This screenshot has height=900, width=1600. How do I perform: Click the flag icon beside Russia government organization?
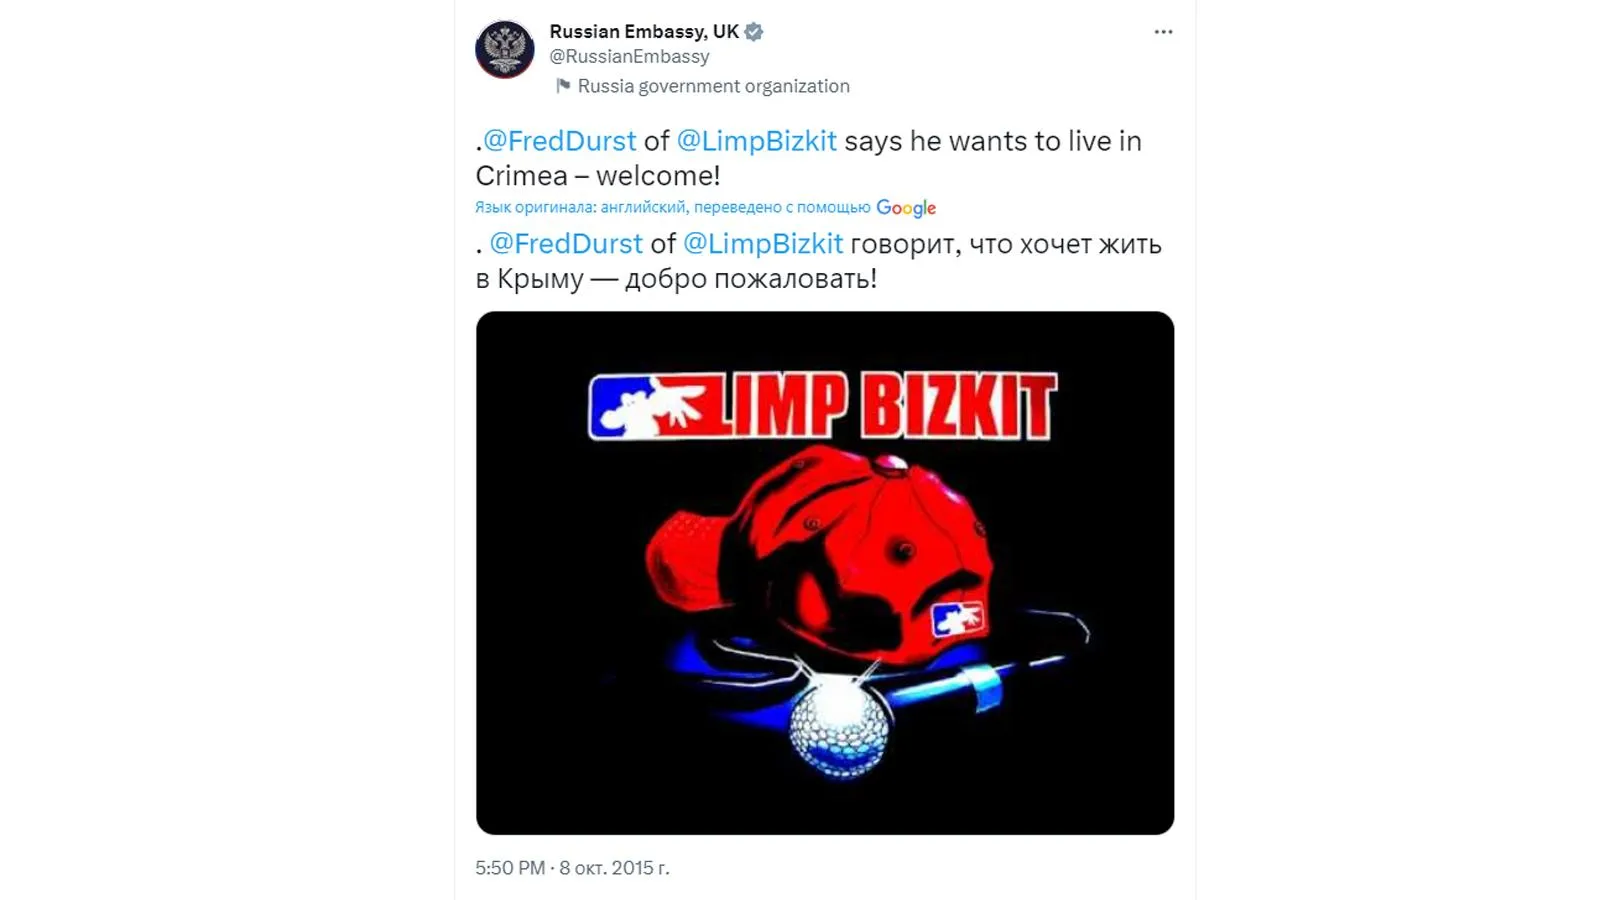[x=563, y=86]
